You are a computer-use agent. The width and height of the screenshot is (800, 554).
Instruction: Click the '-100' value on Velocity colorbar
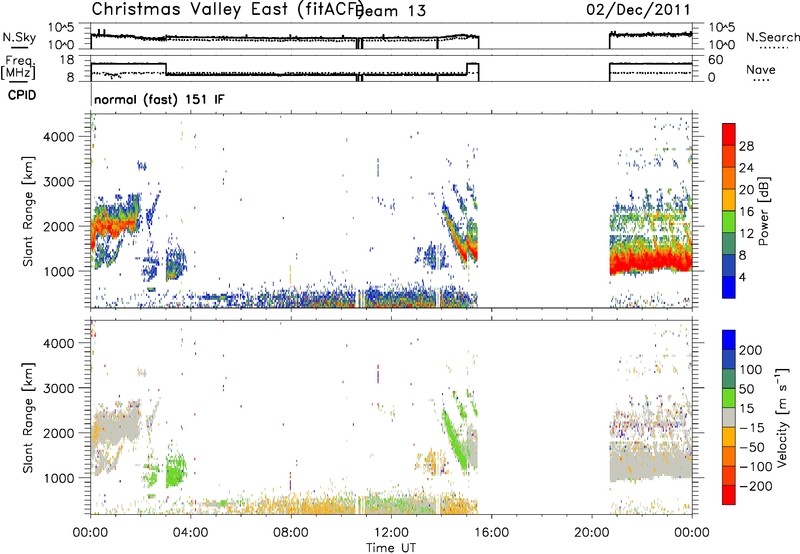click(x=755, y=466)
